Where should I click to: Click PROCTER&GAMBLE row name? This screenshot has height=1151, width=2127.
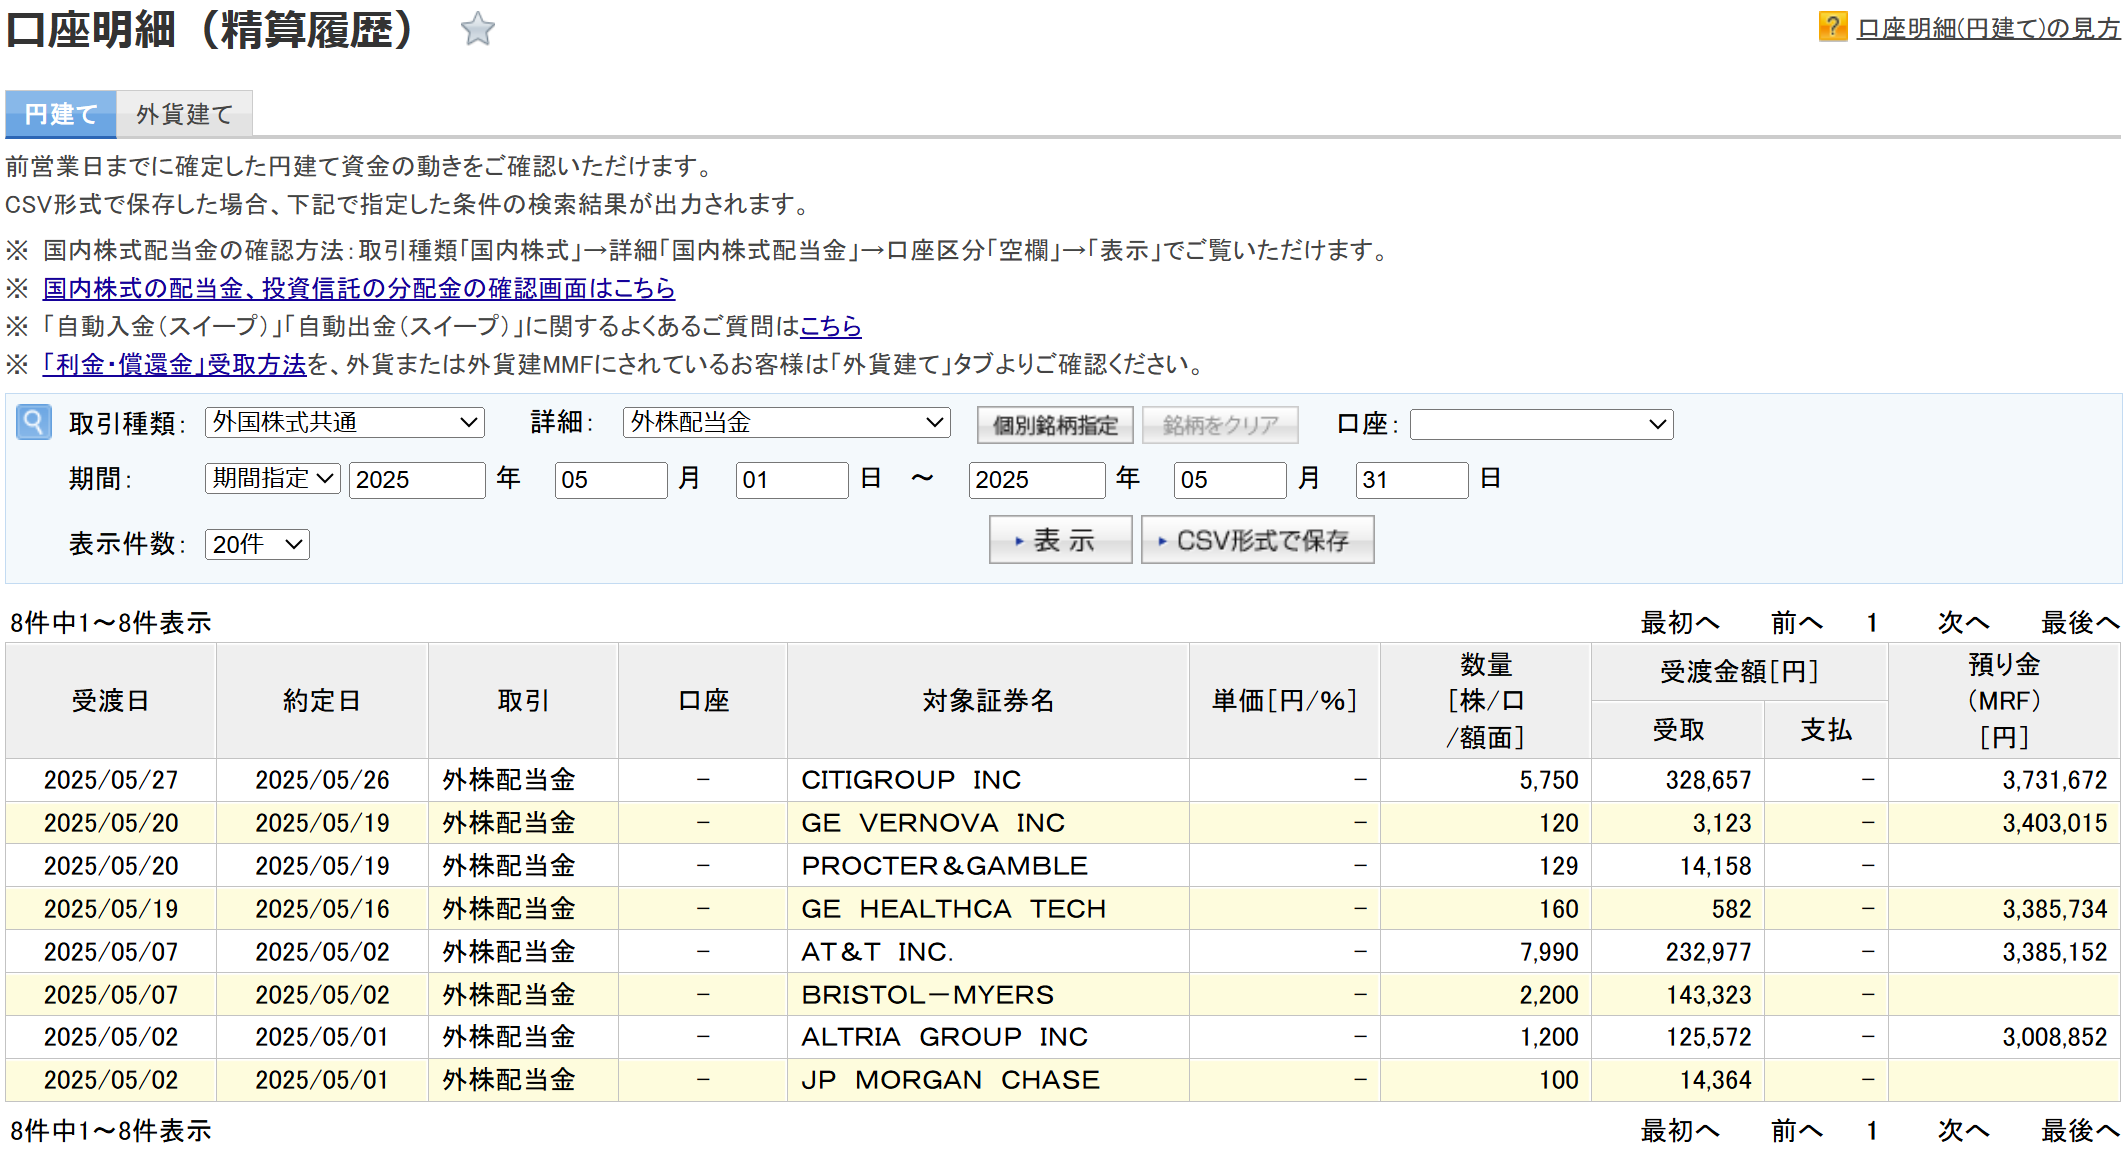point(944,866)
